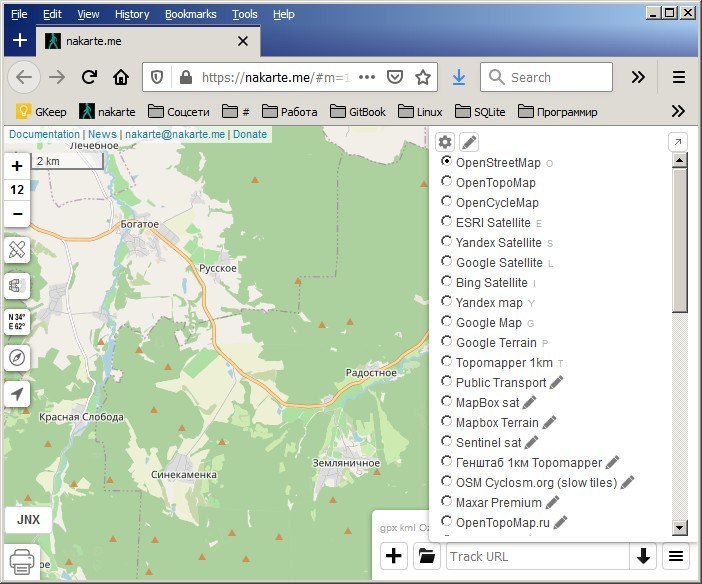Zoom in the map with plus button
The image size is (702, 584).
[17, 166]
